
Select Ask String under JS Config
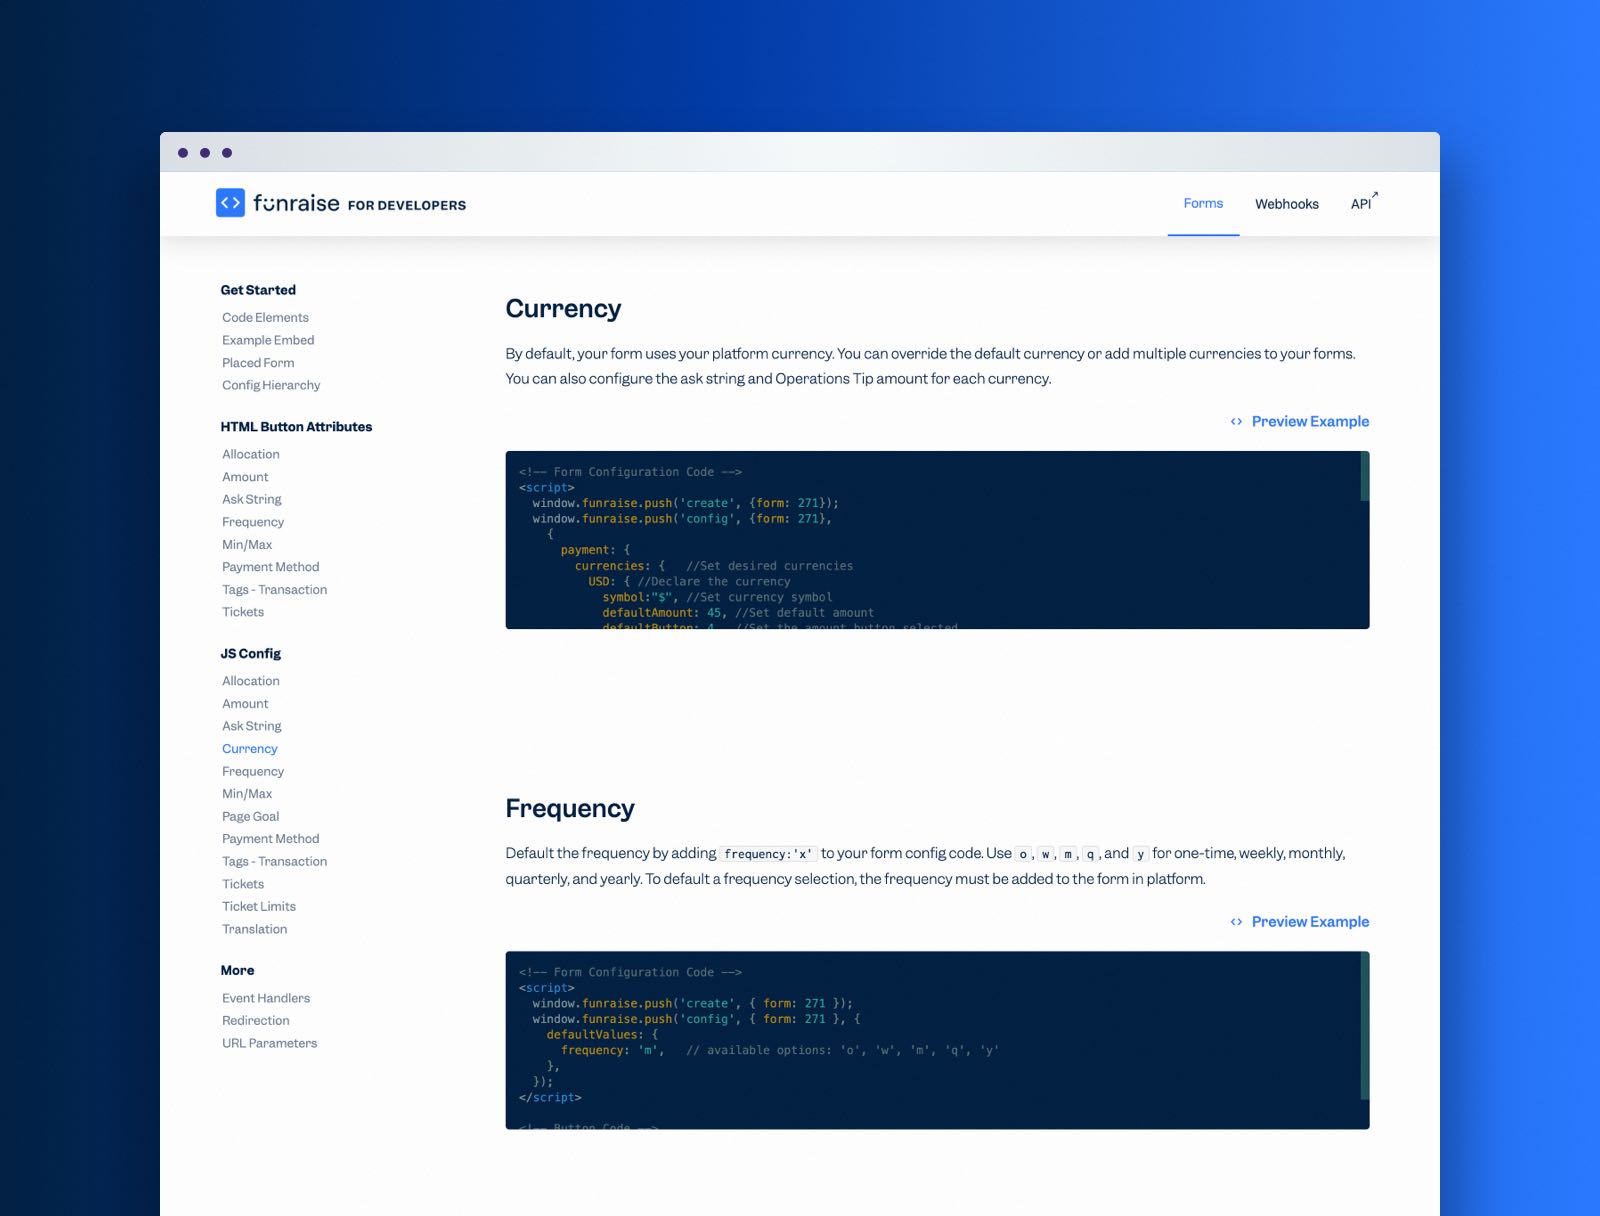pyautogui.click(x=252, y=726)
